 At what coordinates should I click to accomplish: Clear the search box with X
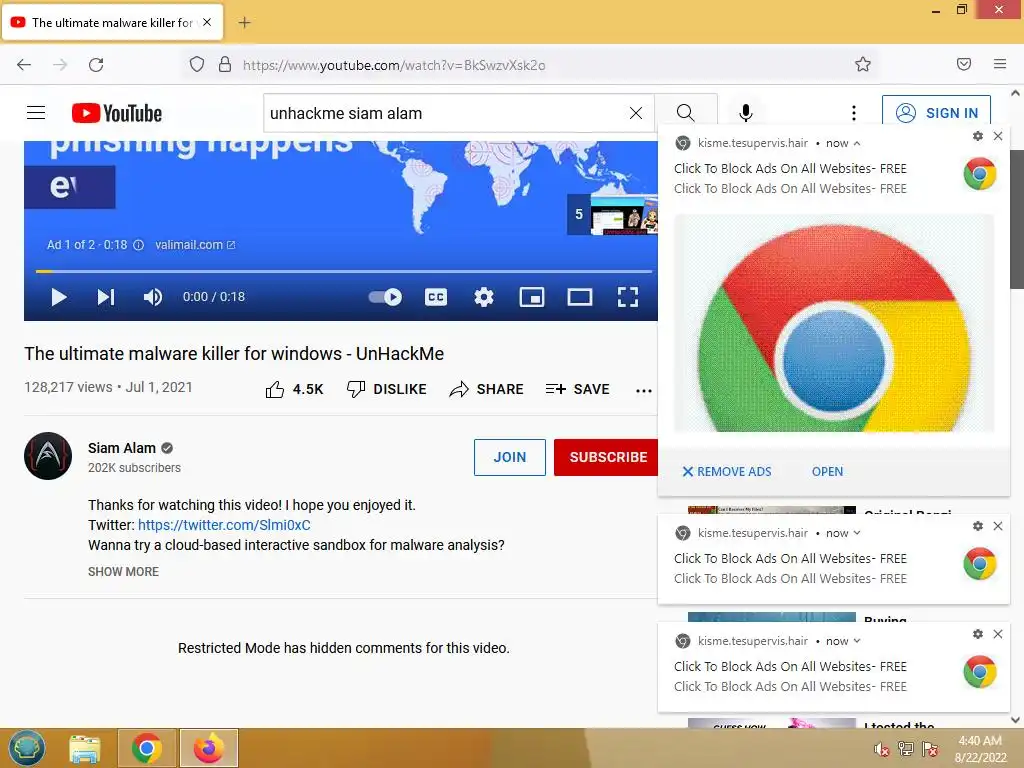pos(635,113)
